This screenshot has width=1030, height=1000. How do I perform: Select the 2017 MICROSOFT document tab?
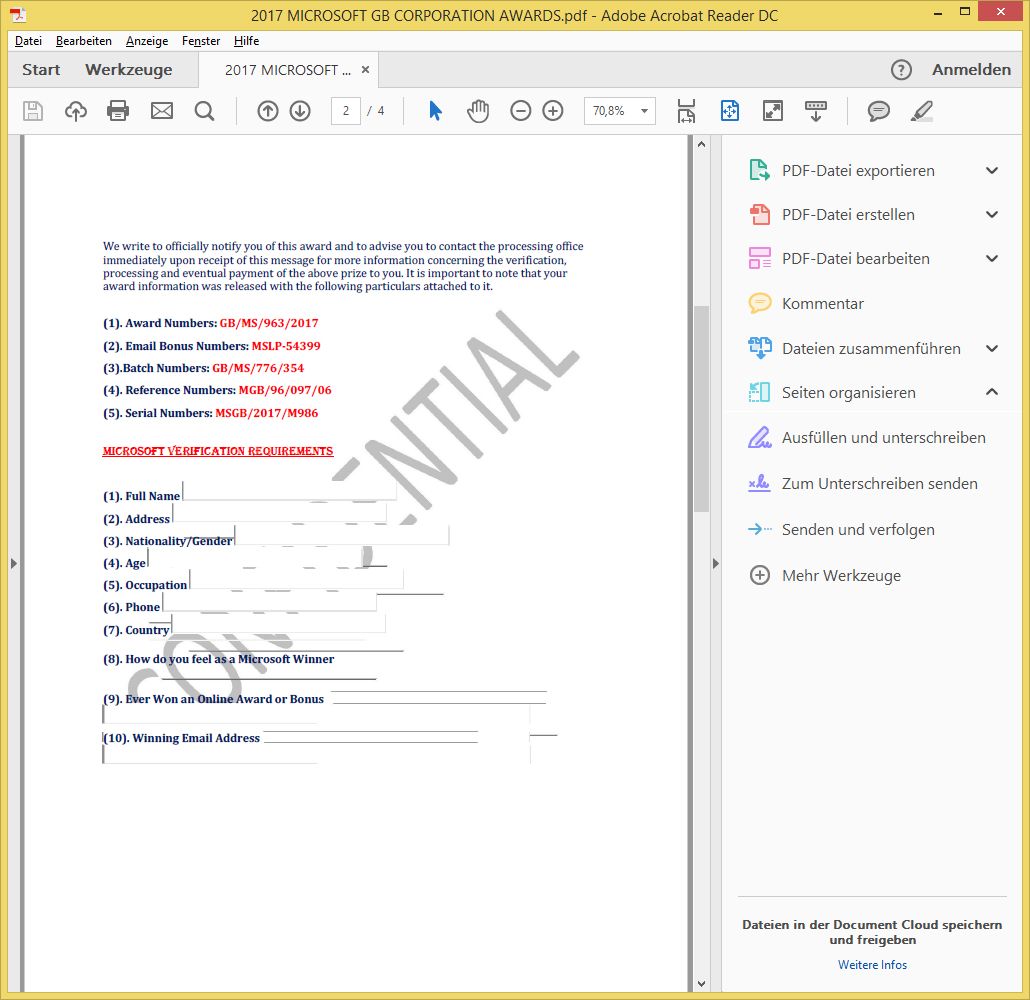pos(288,70)
